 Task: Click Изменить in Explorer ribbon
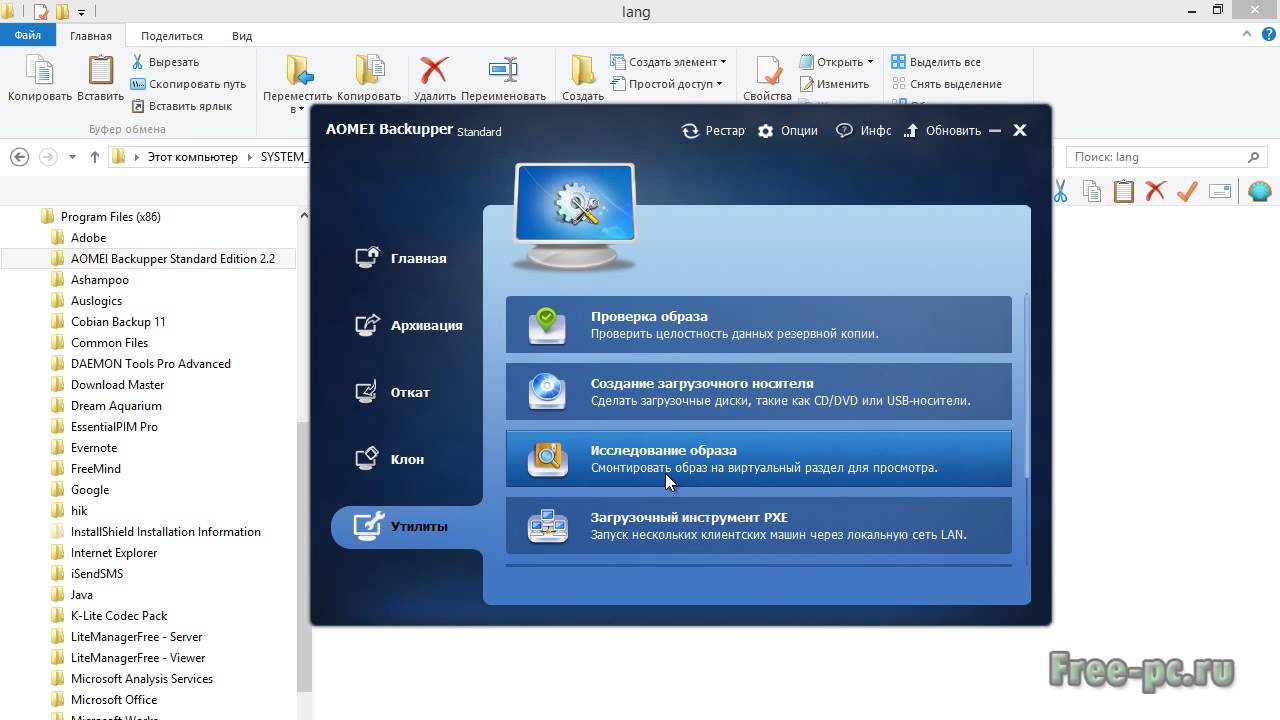(834, 84)
